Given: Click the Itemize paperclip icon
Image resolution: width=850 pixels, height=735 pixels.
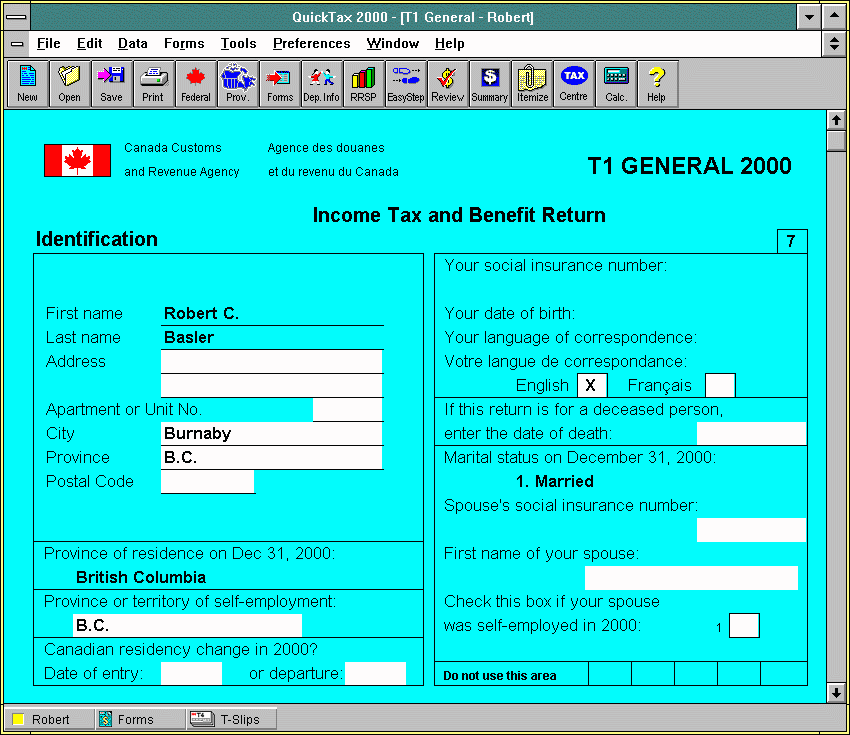Looking at the screenshot, I should tap(532, 84).
